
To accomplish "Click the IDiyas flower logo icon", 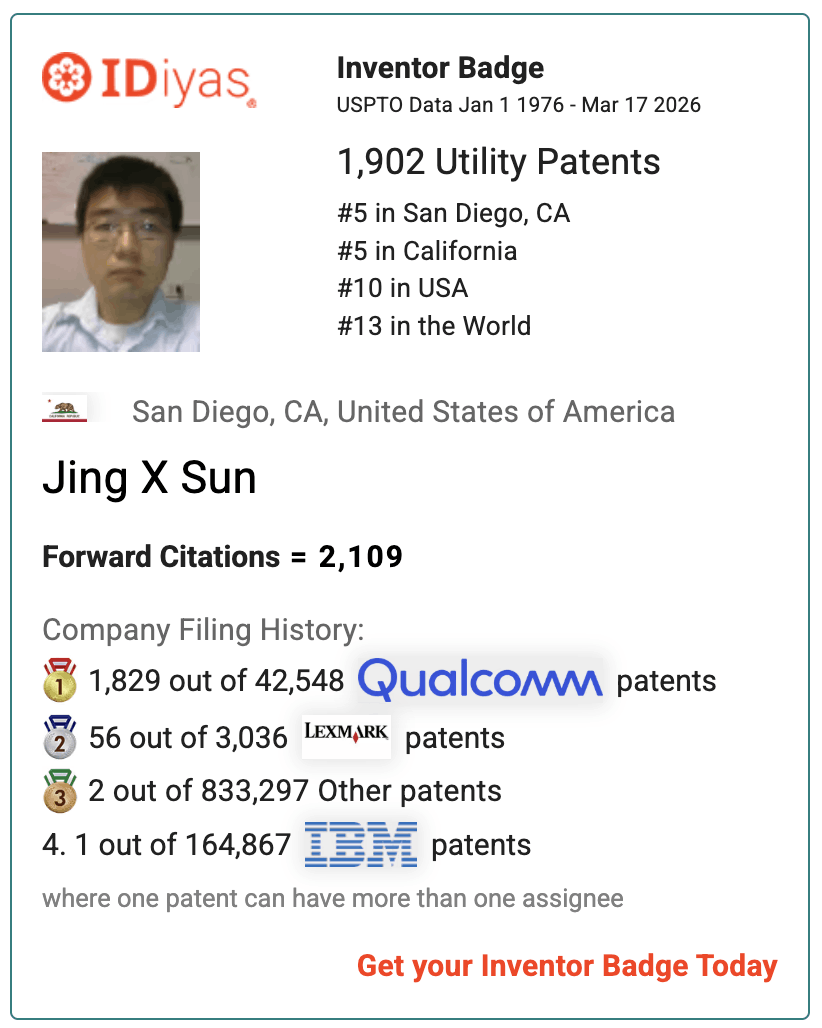I will point(66,77).
